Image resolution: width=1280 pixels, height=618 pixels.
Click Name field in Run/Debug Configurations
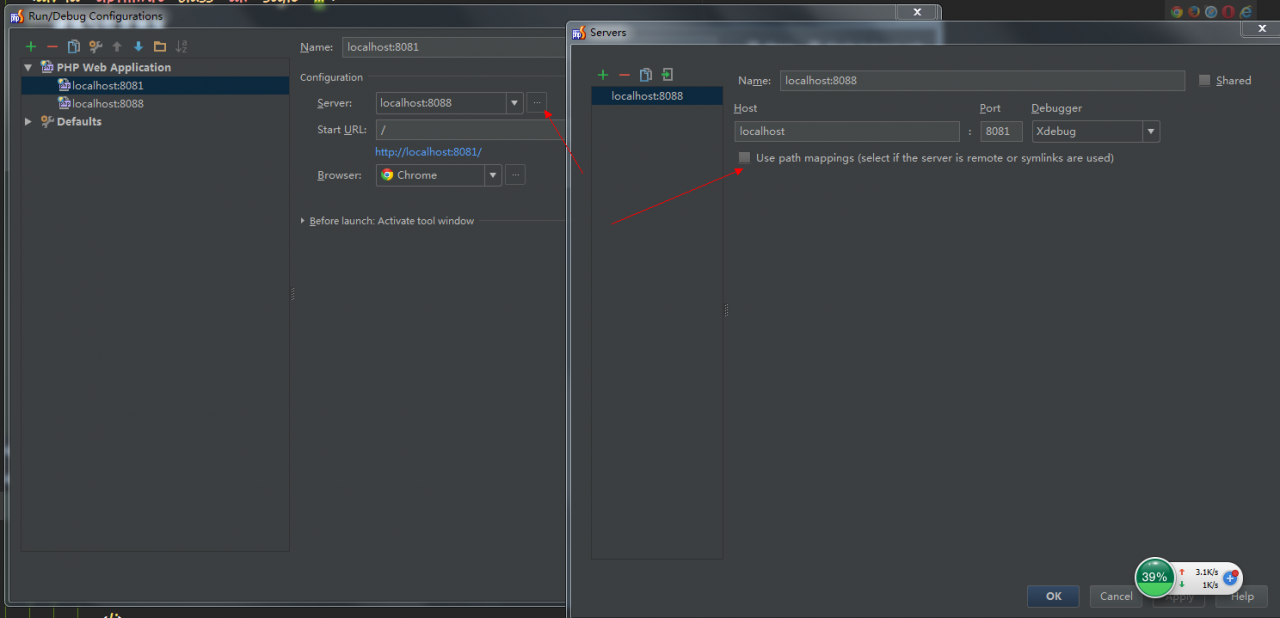[455, 47]
